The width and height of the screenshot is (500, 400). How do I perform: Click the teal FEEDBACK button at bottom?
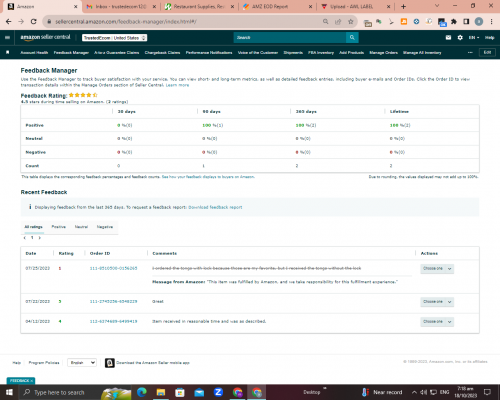click(x=21, y=381)
